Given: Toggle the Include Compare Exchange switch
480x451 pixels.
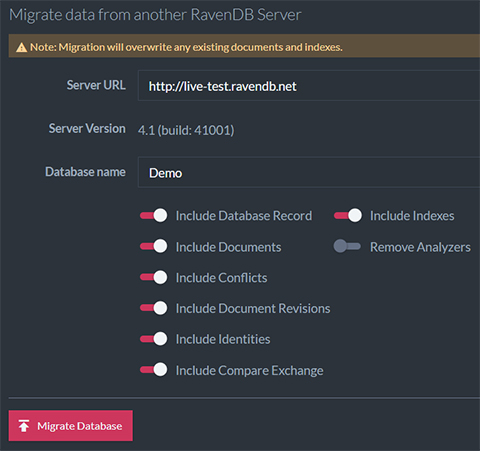Looking at the screenshot, I should point(154,370).
